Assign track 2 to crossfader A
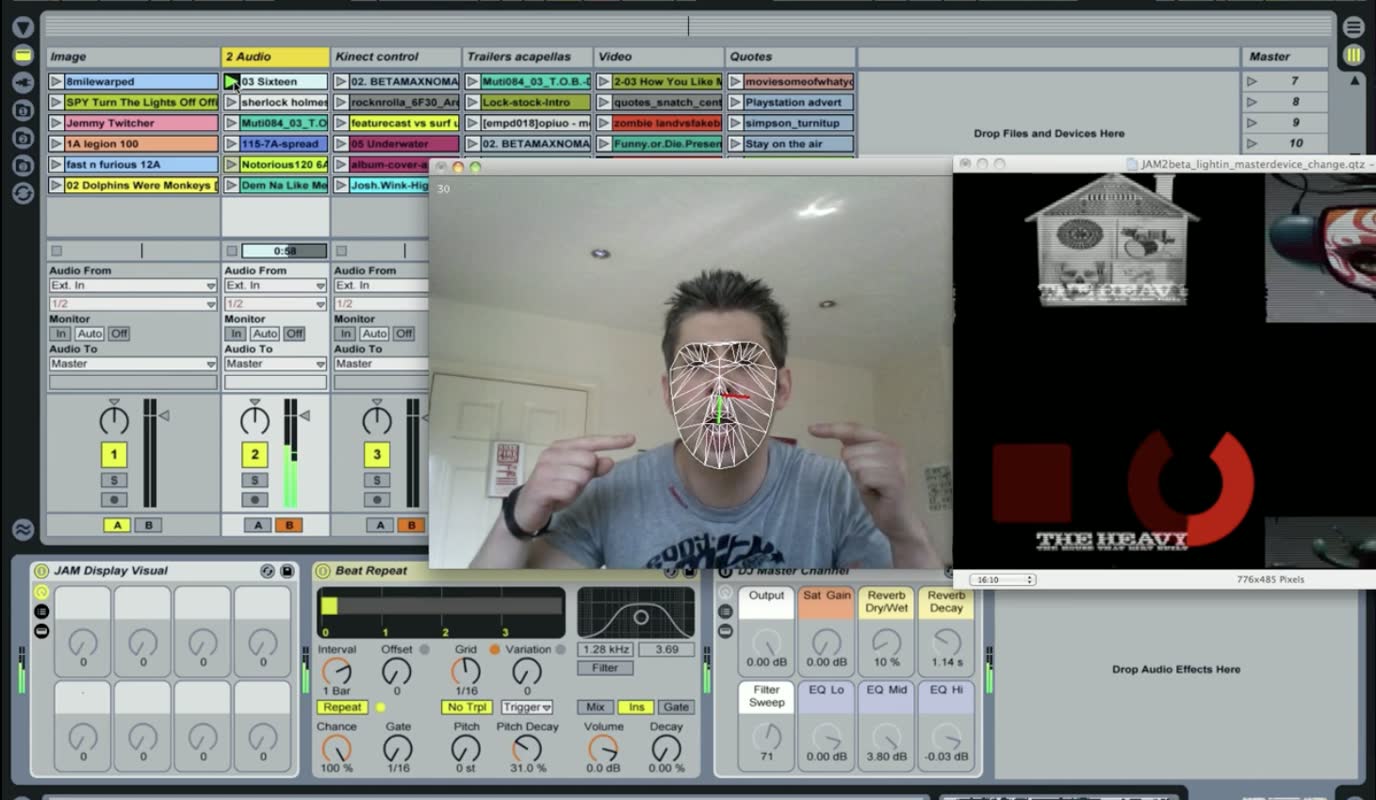1376x800 pixels. tap(259, 525)
